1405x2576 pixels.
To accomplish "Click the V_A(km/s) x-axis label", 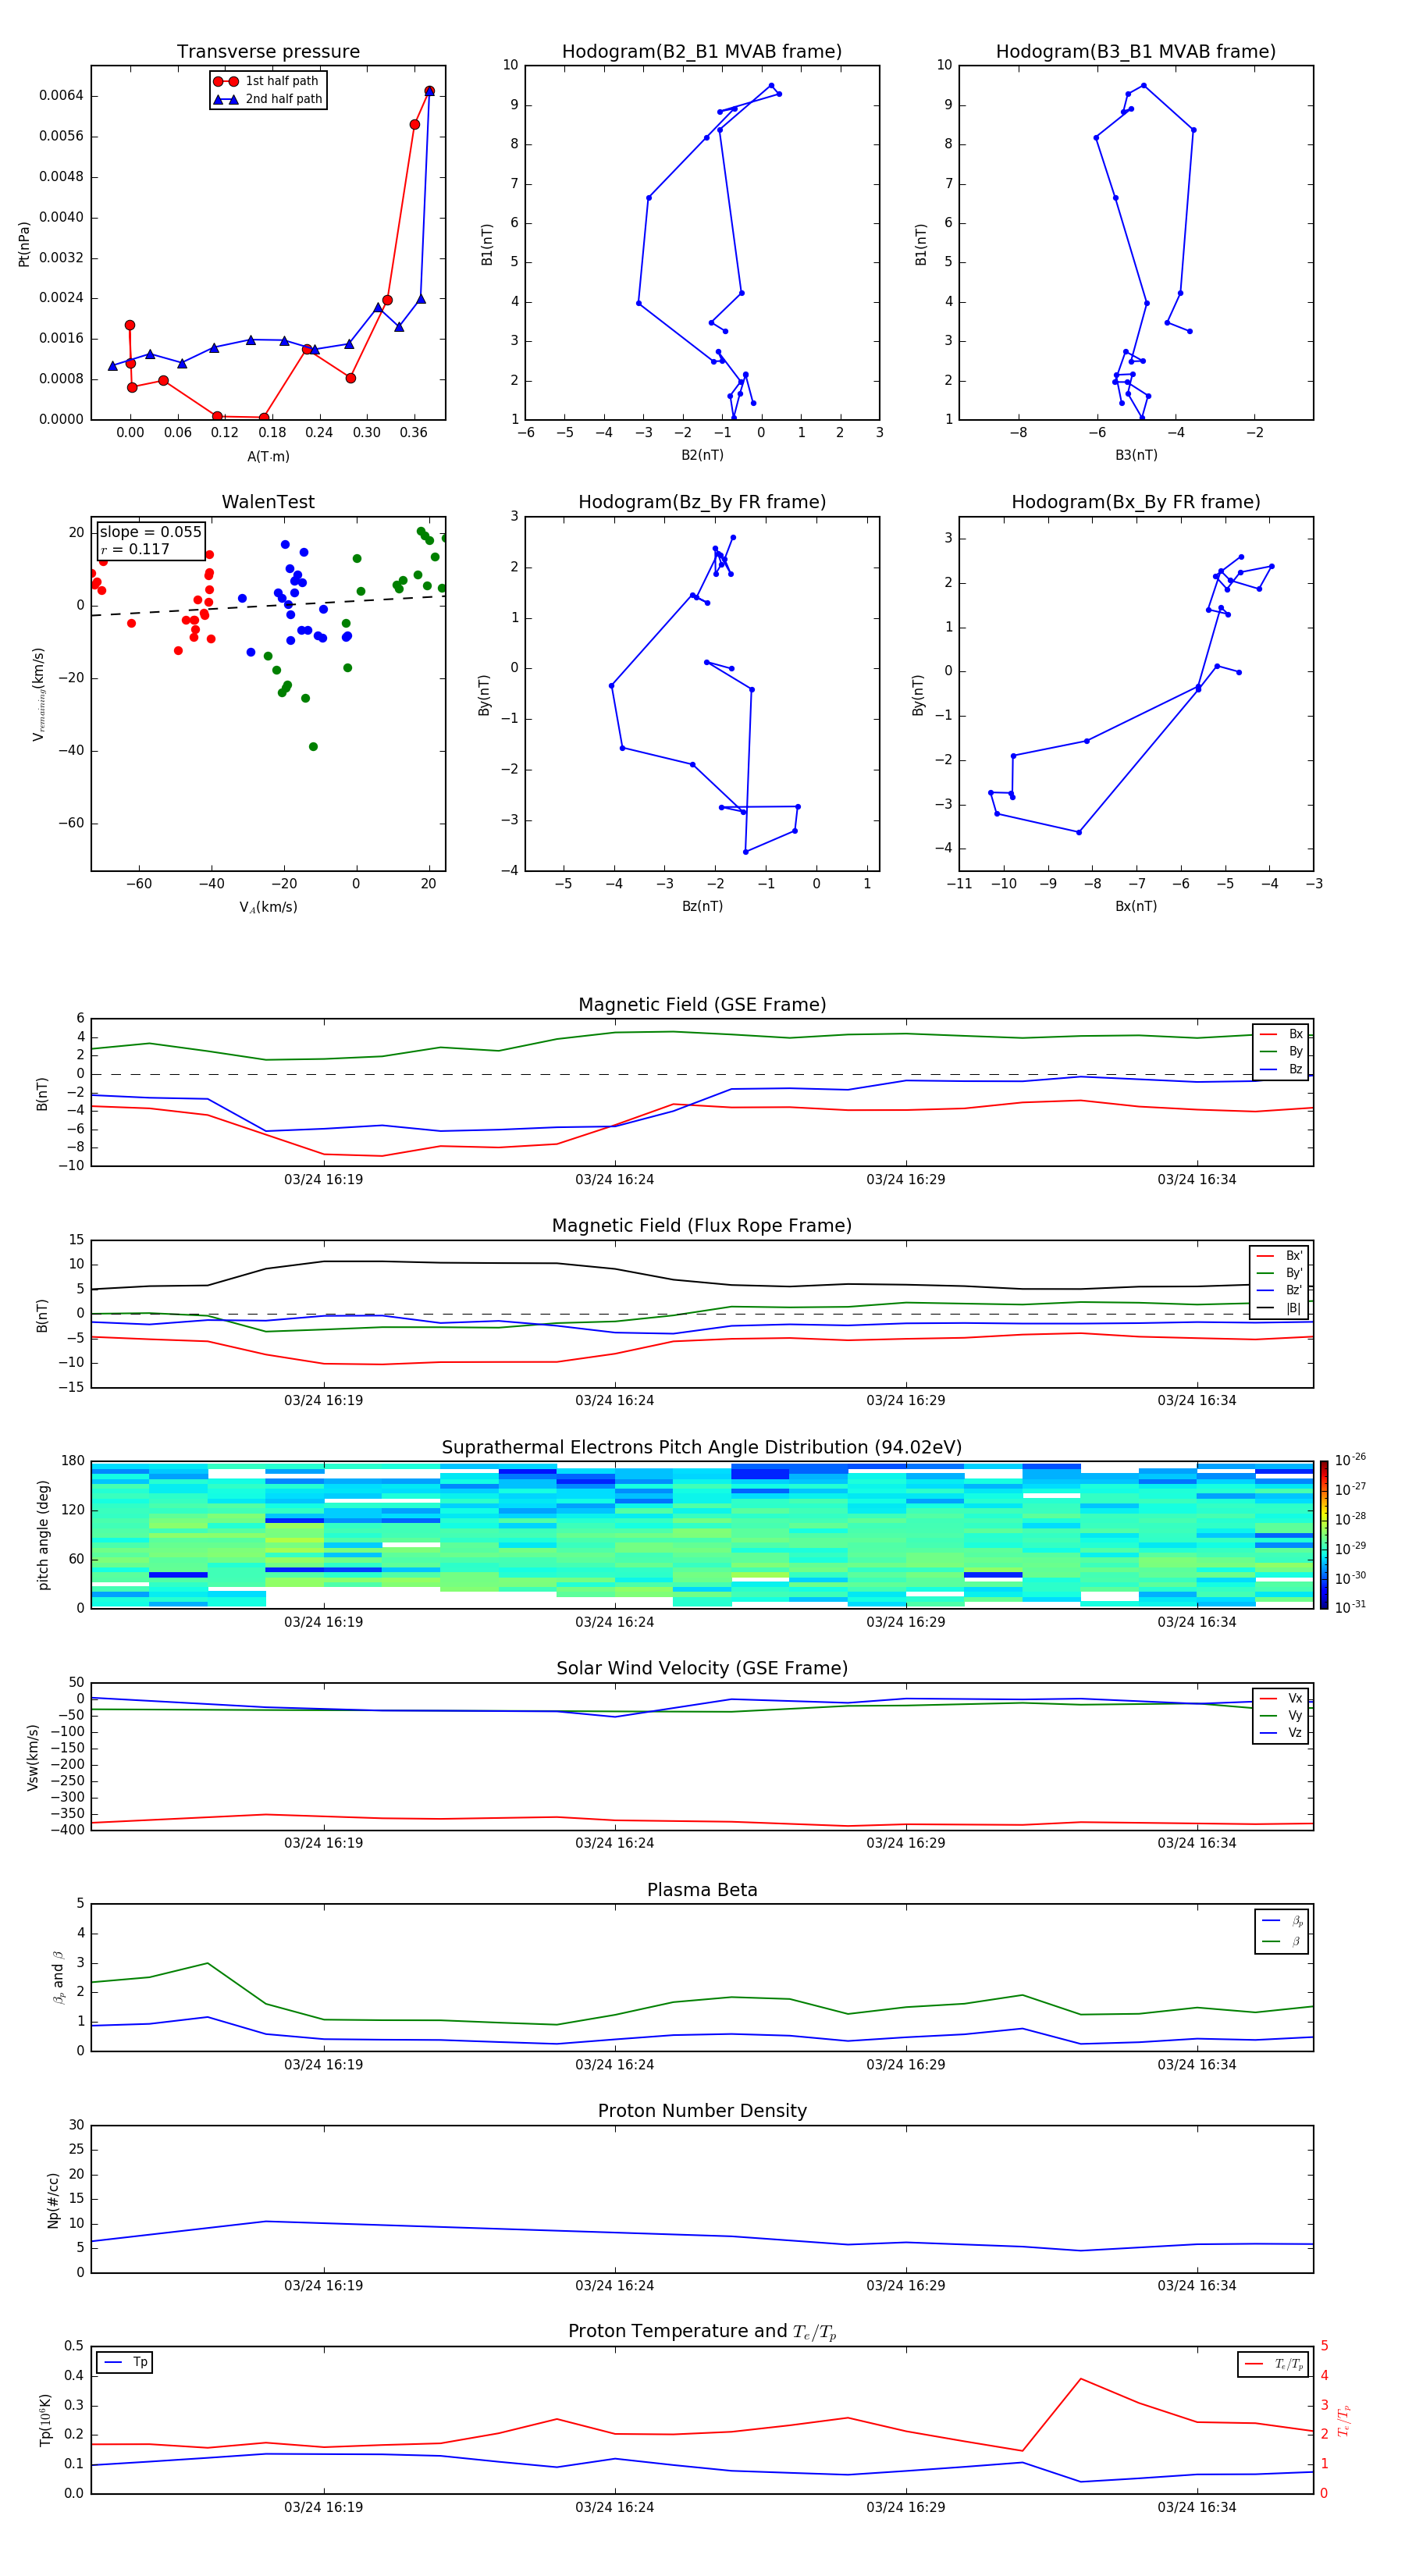I will click(x=268, y=907).
